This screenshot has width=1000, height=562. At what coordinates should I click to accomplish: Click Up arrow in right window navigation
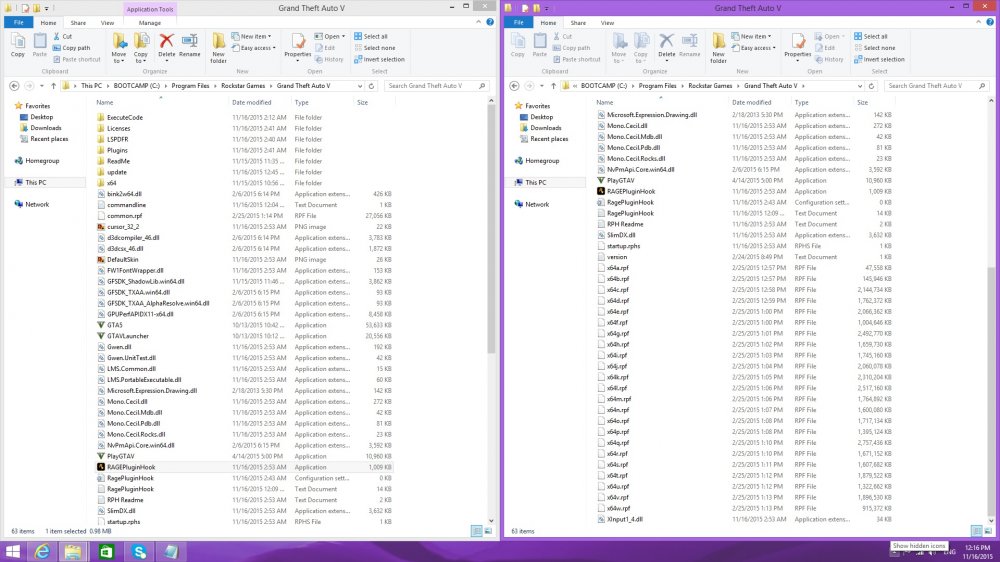point(553,85)
